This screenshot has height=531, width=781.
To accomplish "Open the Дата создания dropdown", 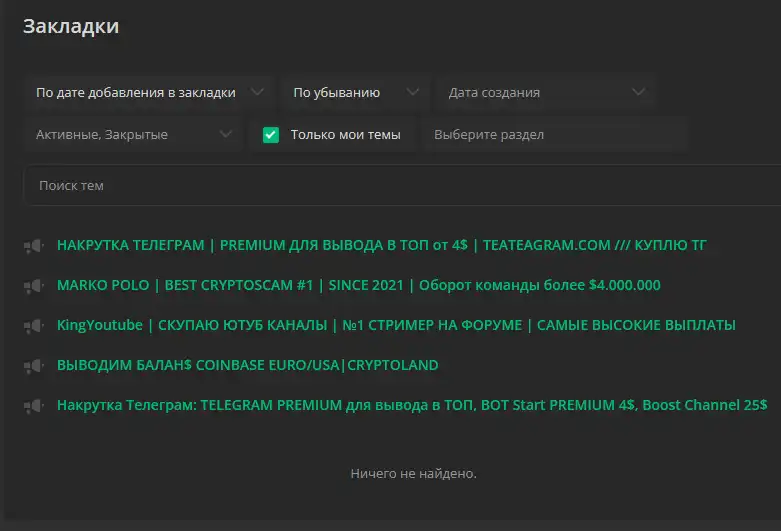I will [530, 92].
